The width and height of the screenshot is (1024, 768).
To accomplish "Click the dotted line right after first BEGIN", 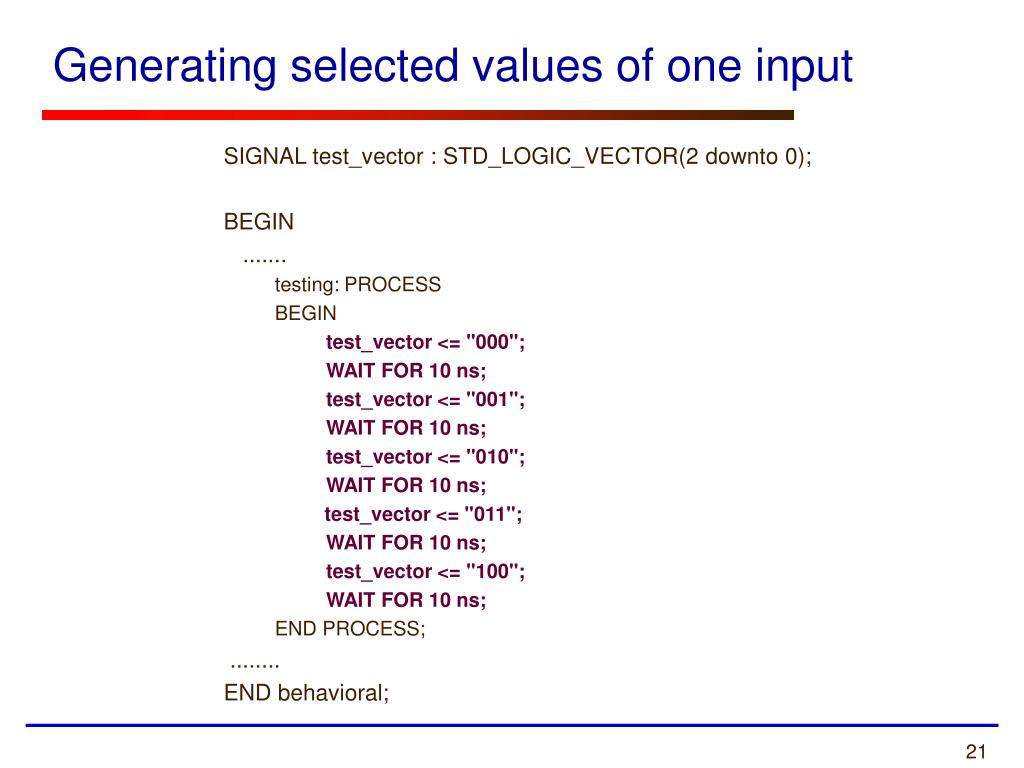I will click(x=264, y=256).
